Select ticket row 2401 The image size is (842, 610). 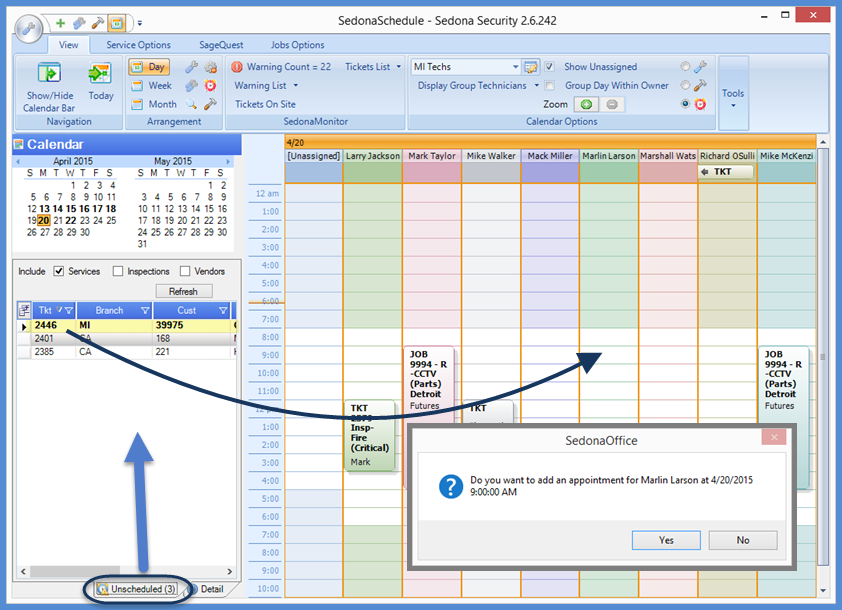127,338
